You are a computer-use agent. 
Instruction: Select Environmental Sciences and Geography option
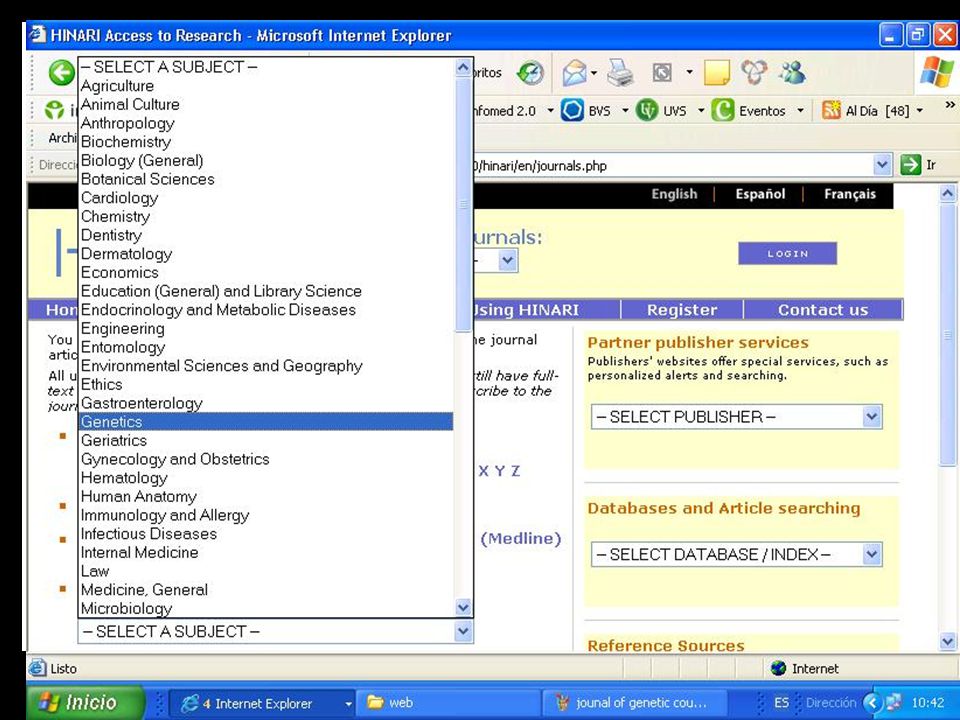[x=266, y=366]
